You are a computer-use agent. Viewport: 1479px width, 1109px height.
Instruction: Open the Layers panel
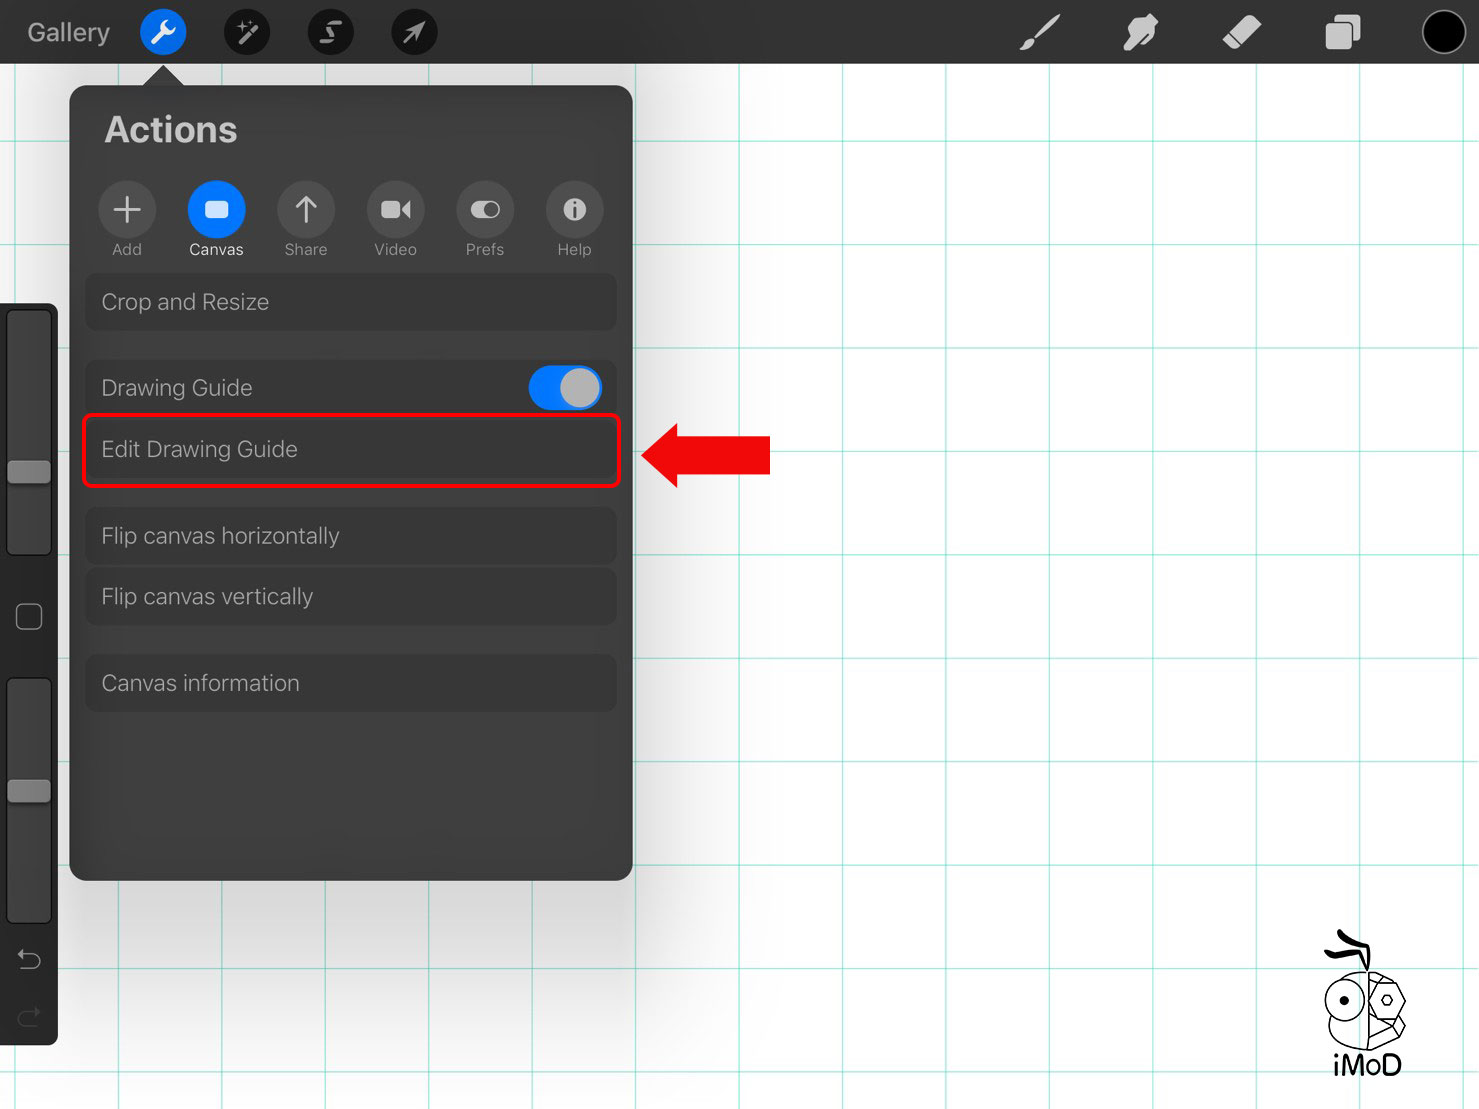[x=1342, y=32]
